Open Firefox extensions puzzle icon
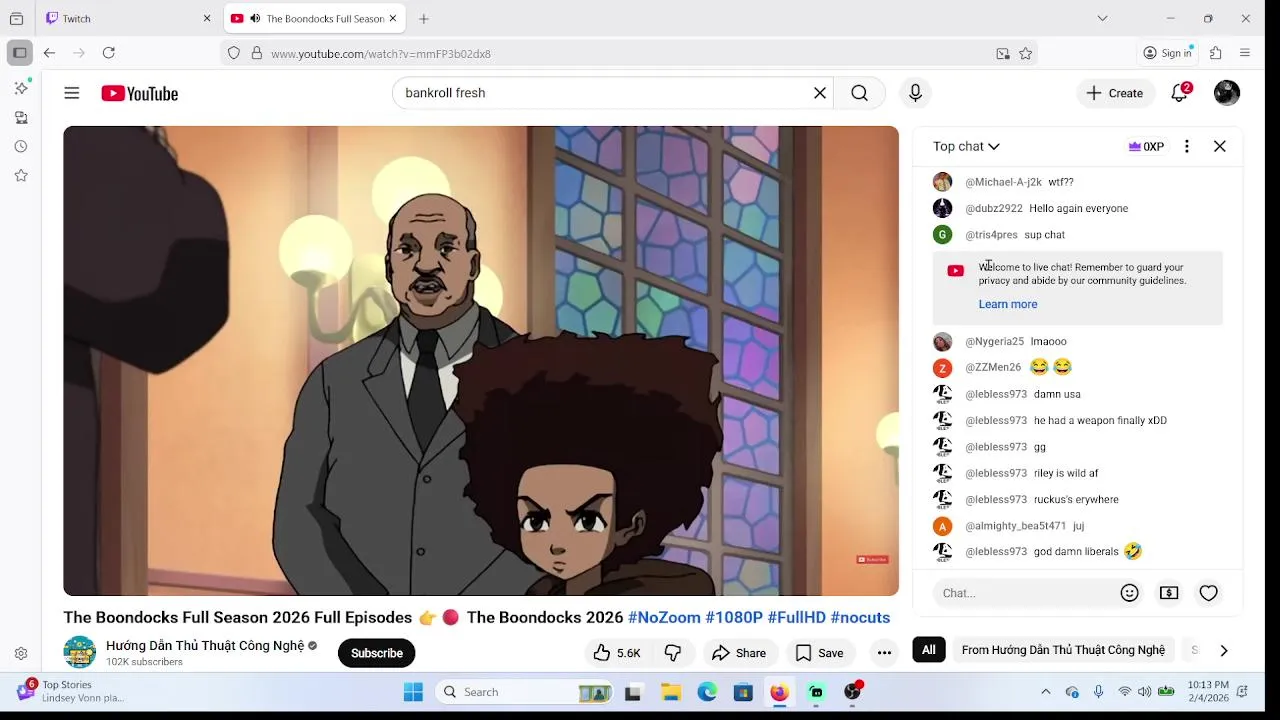This screenshot has width=1280, height=720. [x=1216, y=53]
